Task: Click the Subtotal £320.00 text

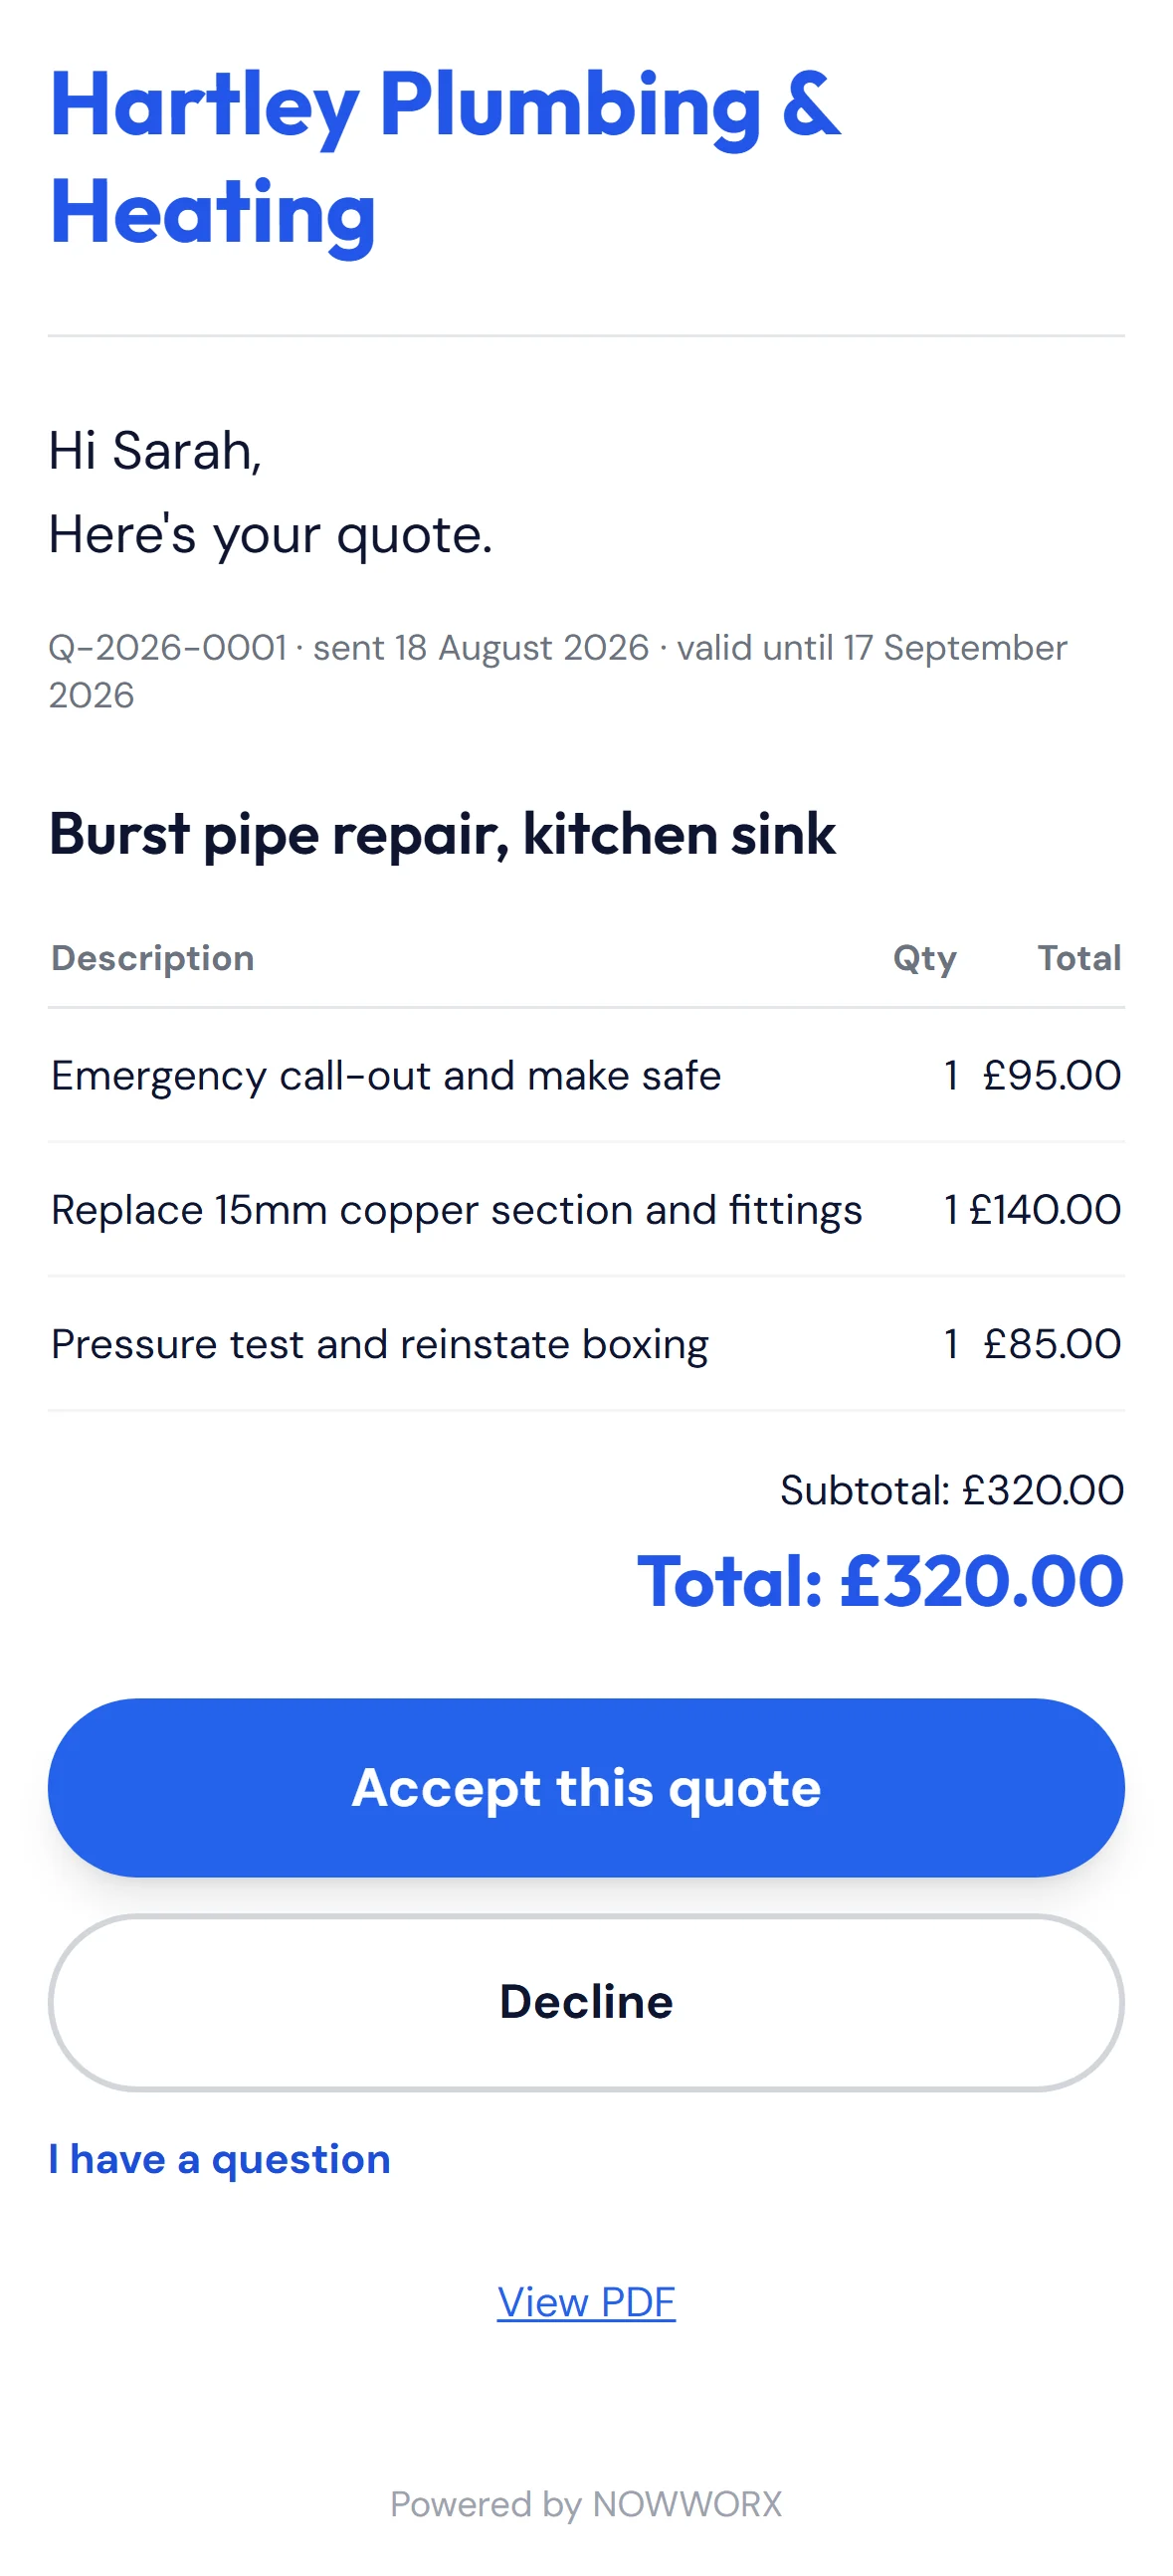Action: (x=952, y=1490)
